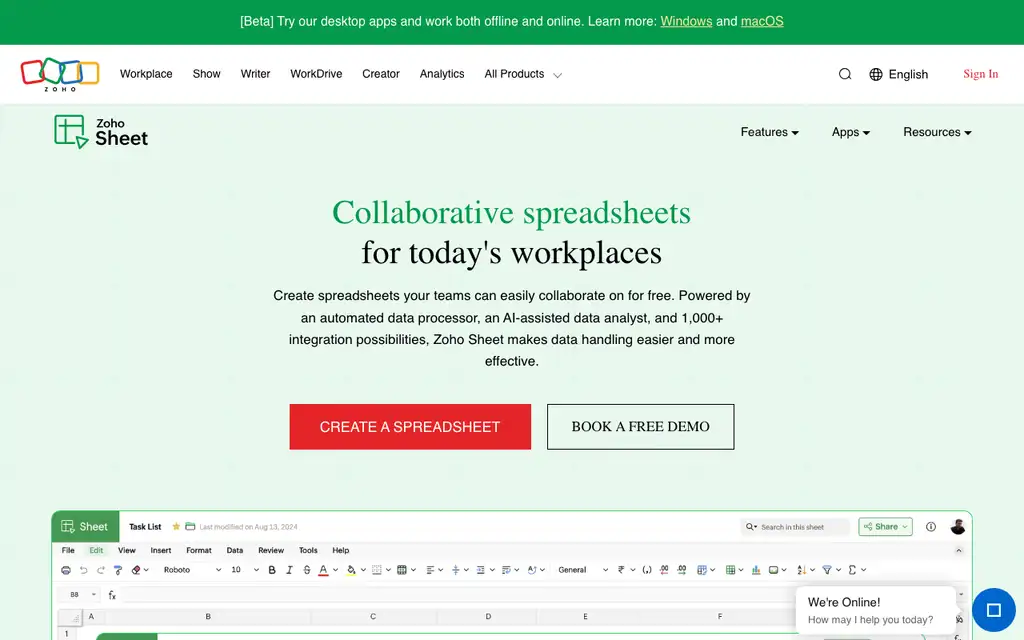This screenshot has height=640, width=1024.
Task: Go to Workplace in top navigation
Action: click(x=146, y=74)
